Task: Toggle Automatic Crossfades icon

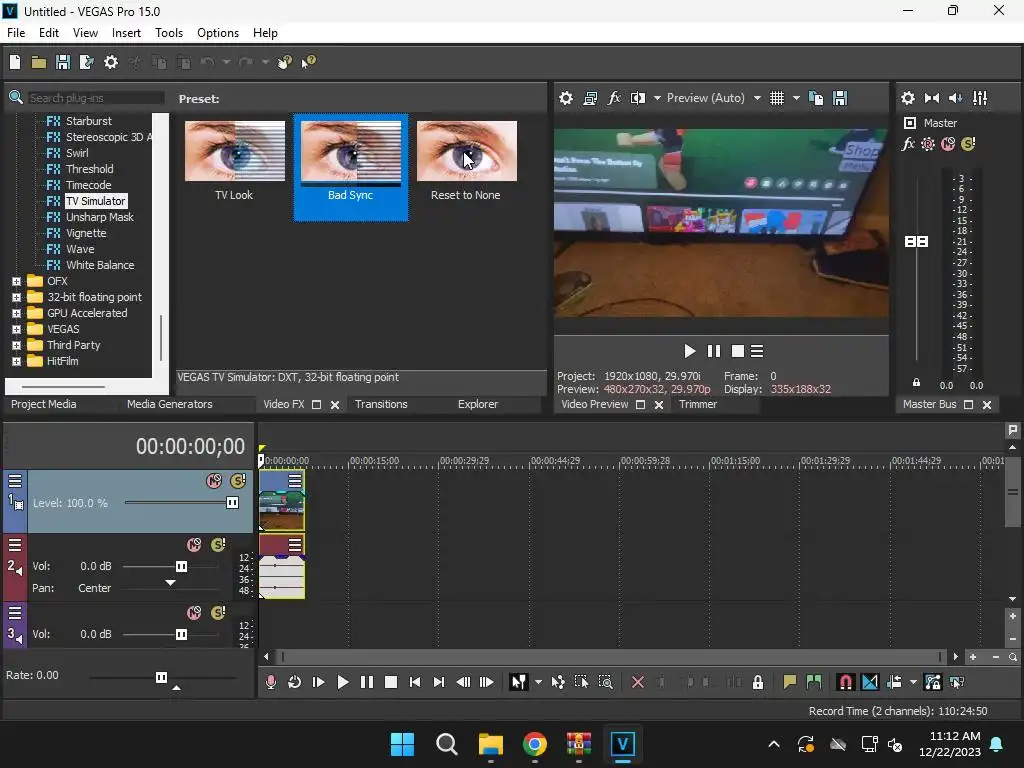Action: tap(870, 682)
